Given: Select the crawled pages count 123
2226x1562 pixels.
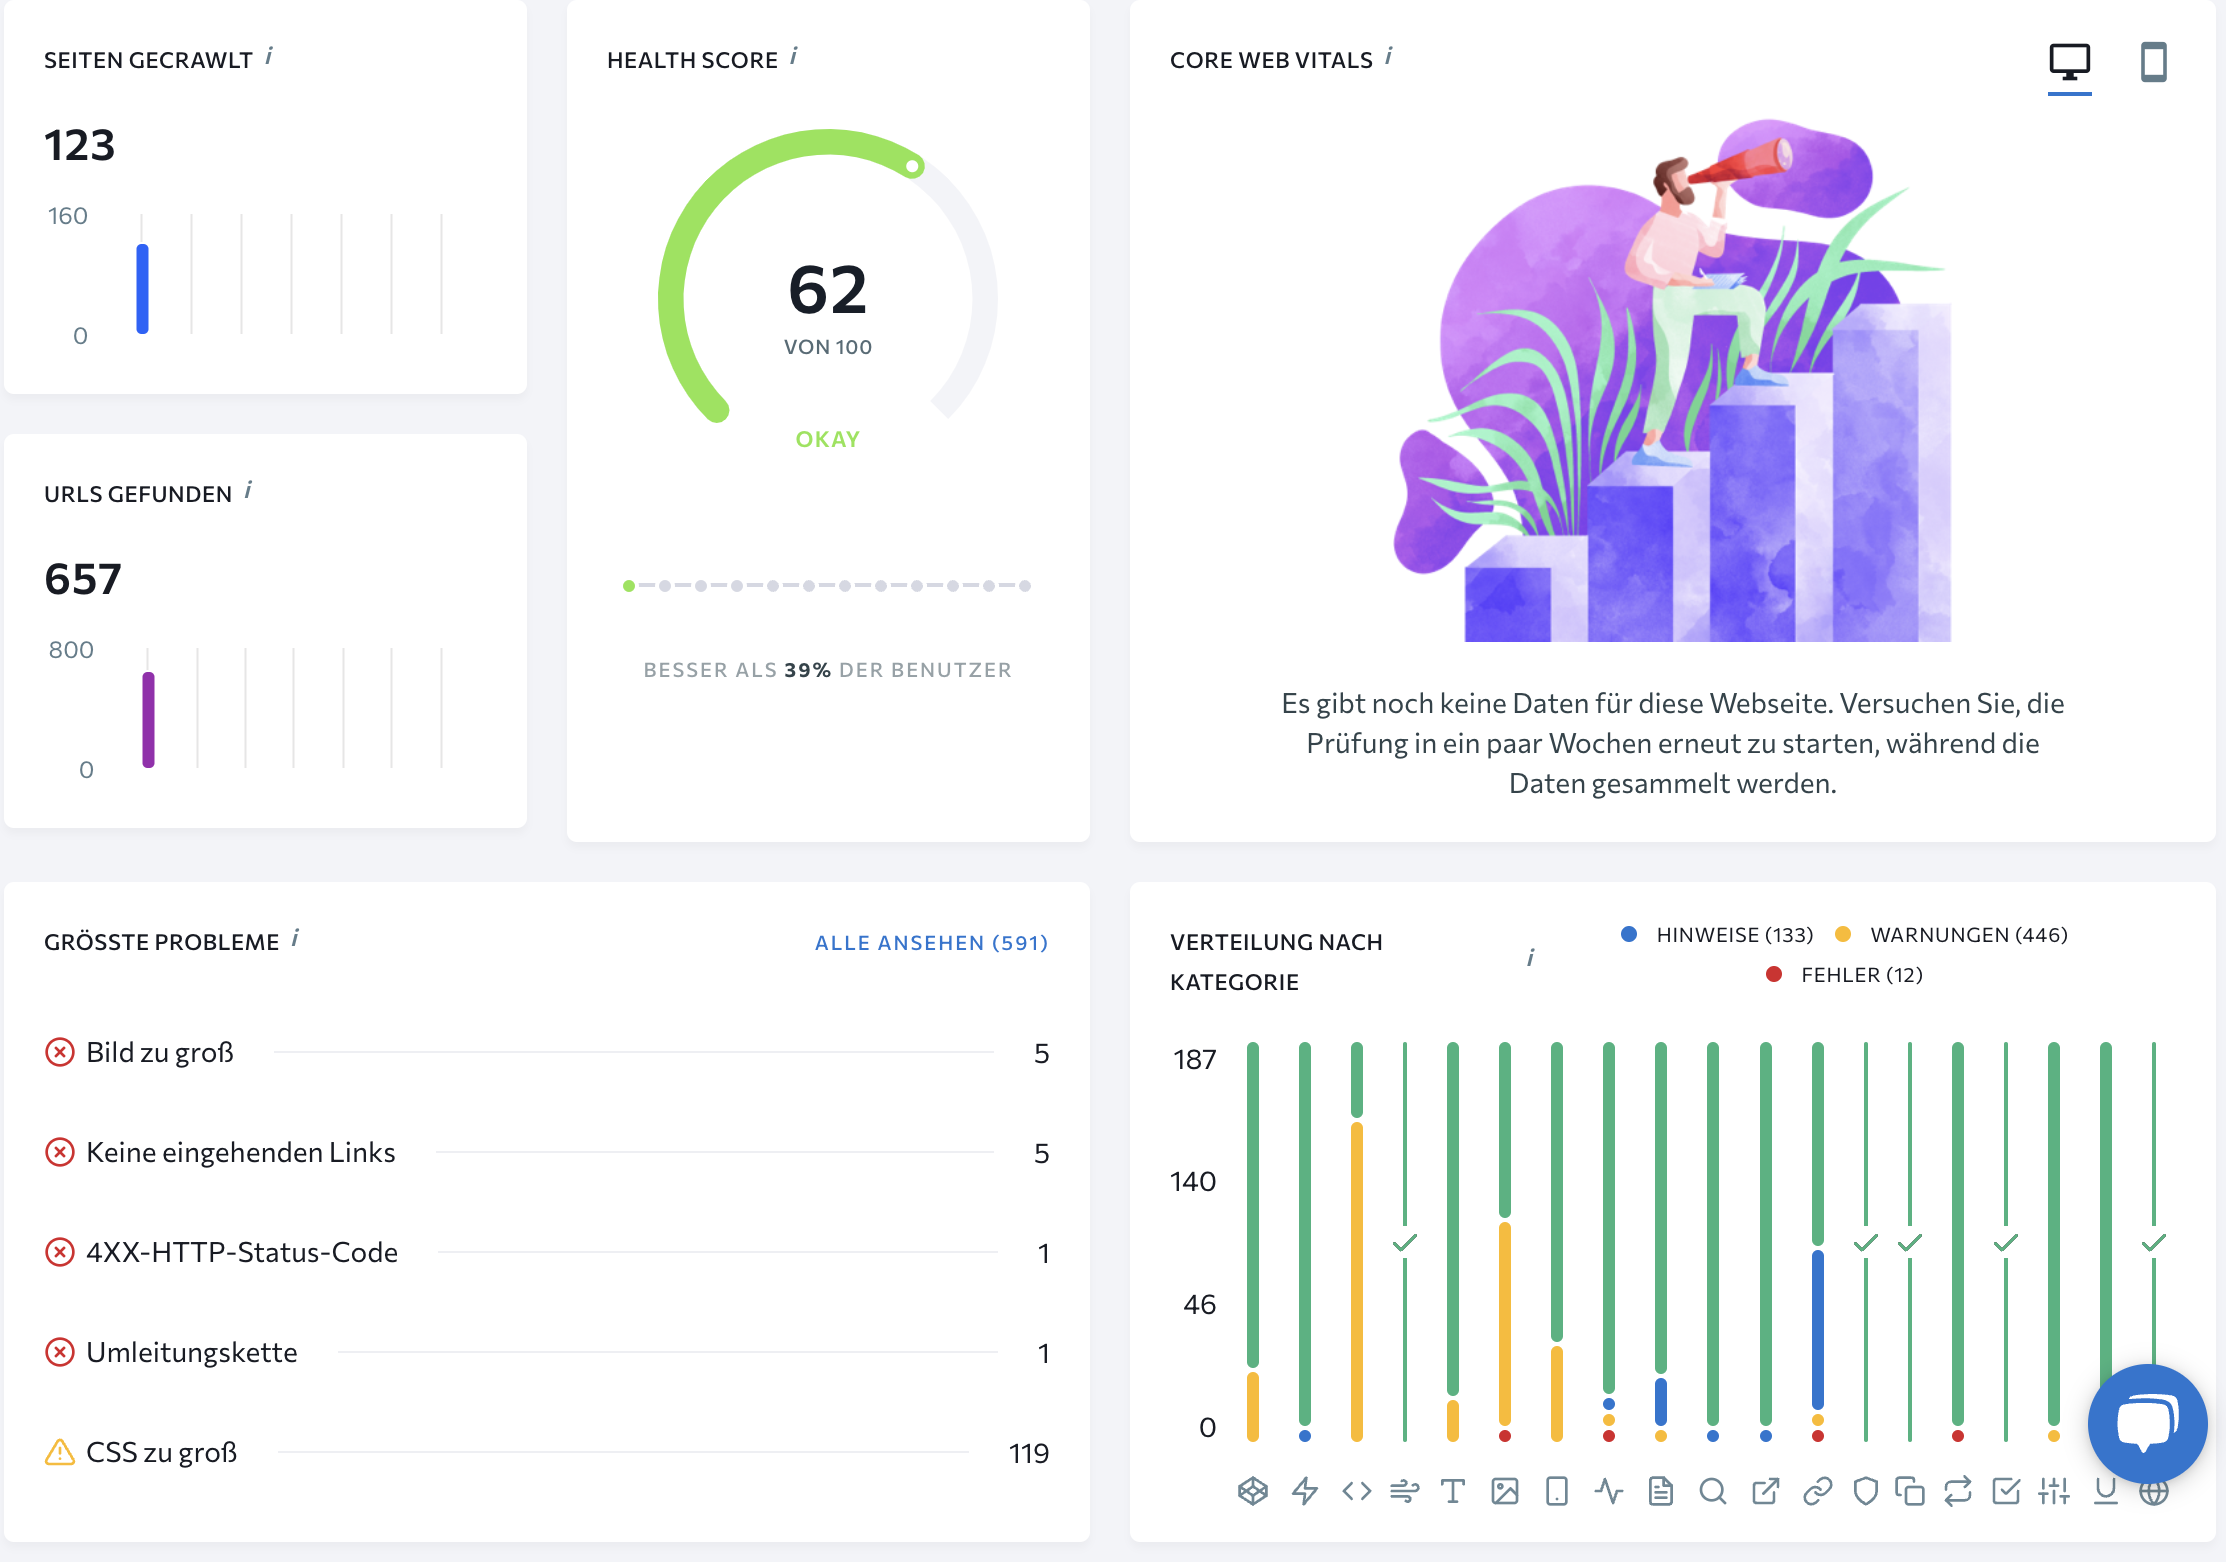Looking at the screenshot, I should [80, 145].
